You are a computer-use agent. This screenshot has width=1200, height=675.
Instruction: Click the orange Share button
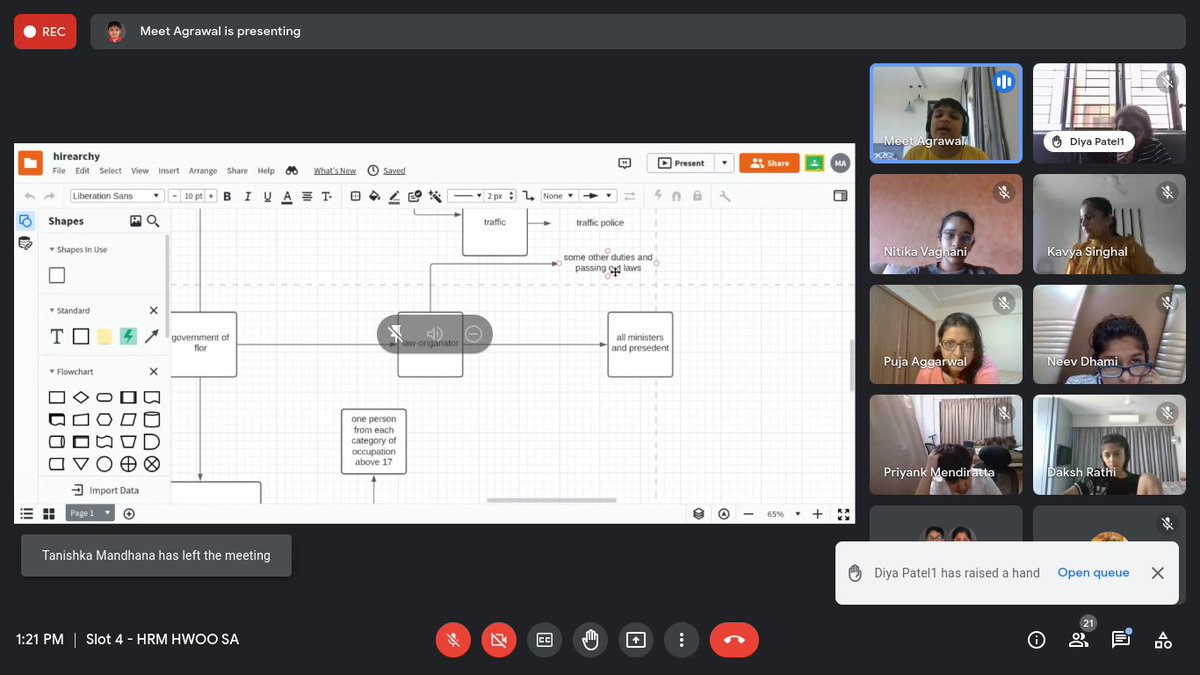769,163
